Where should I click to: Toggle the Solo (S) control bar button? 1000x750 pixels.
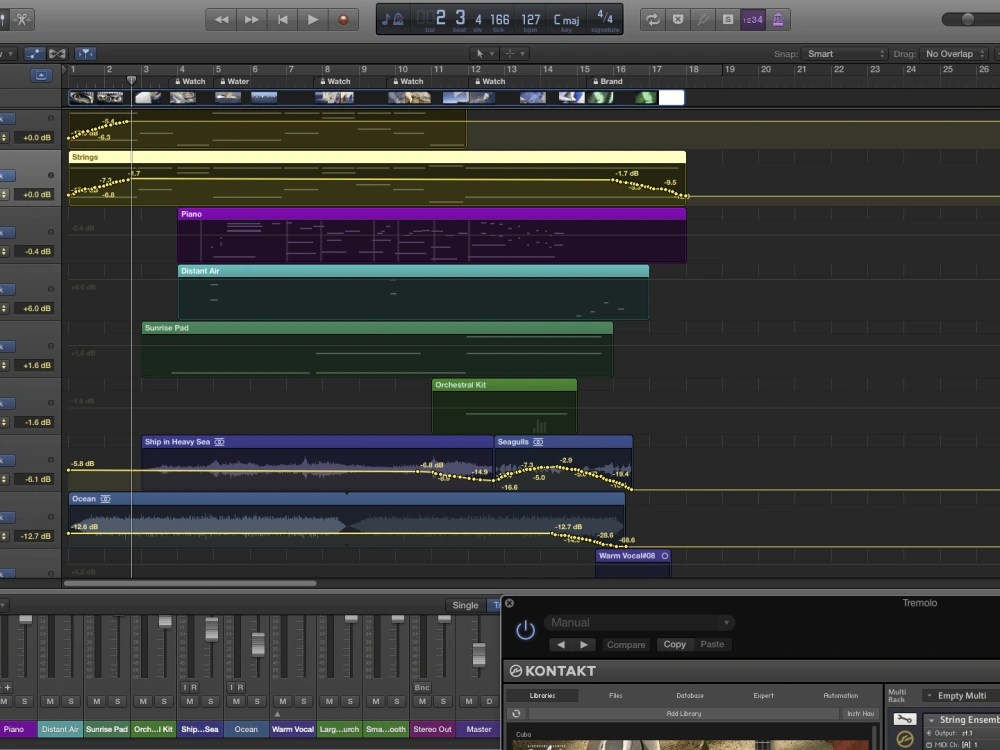(x=728, y=20)
